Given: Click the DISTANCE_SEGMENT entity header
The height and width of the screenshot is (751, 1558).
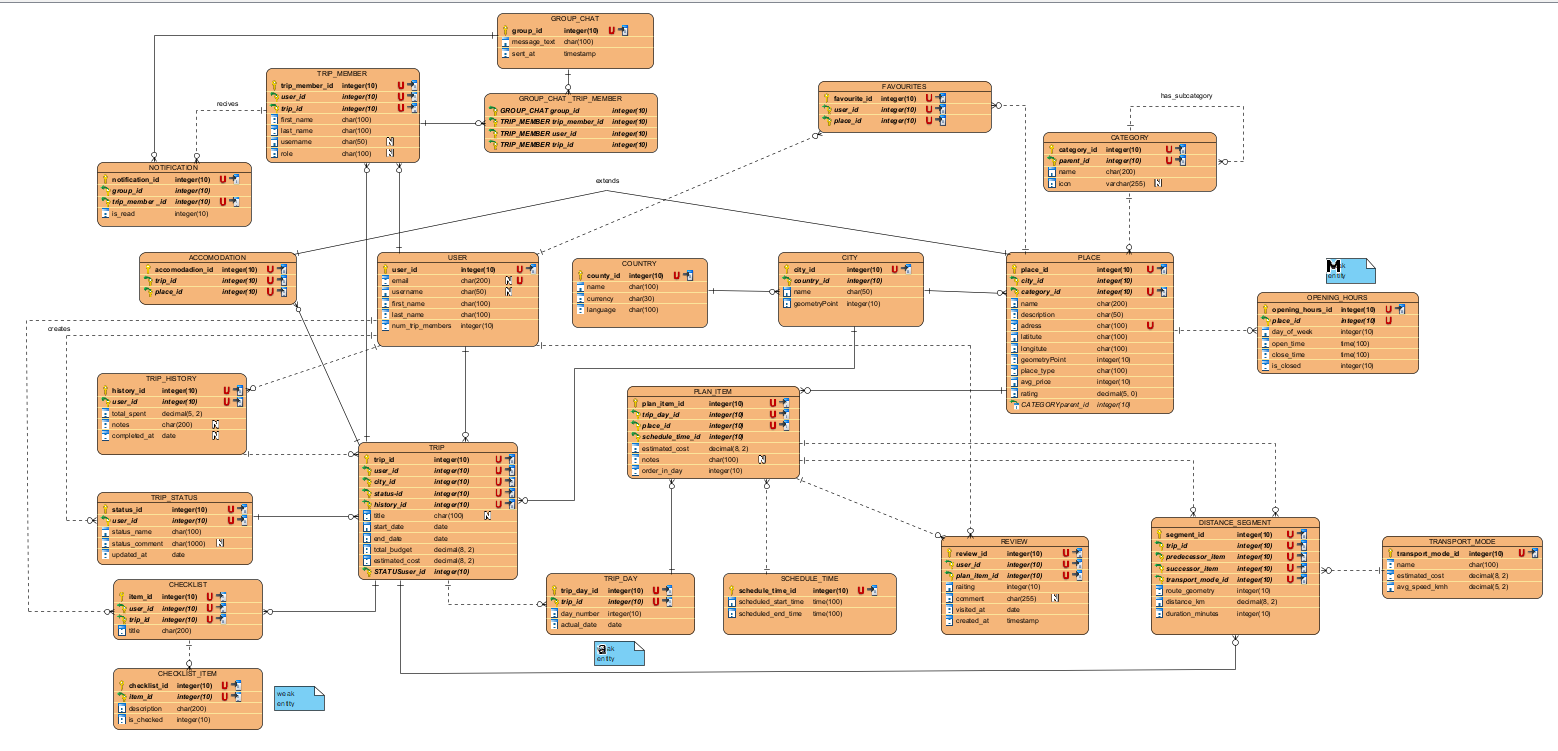Looking at the screenshot, I should pos(1235,522).
